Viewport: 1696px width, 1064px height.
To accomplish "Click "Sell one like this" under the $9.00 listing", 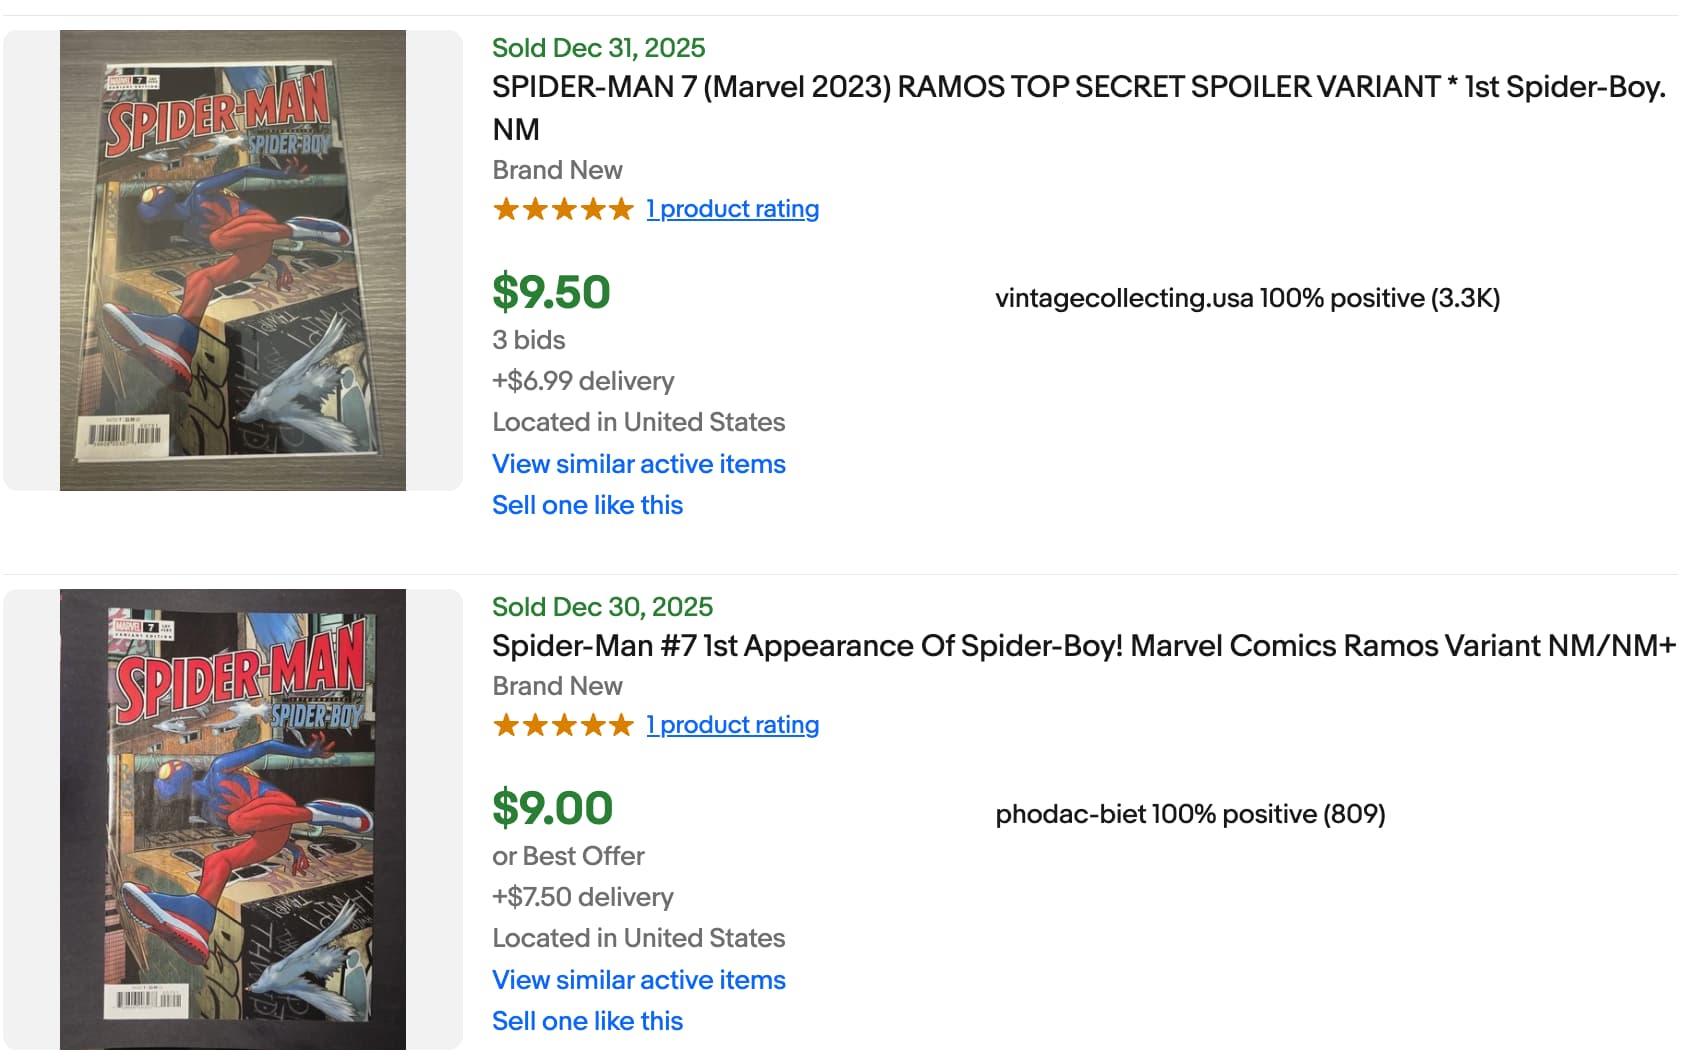I will point(587,1021).
